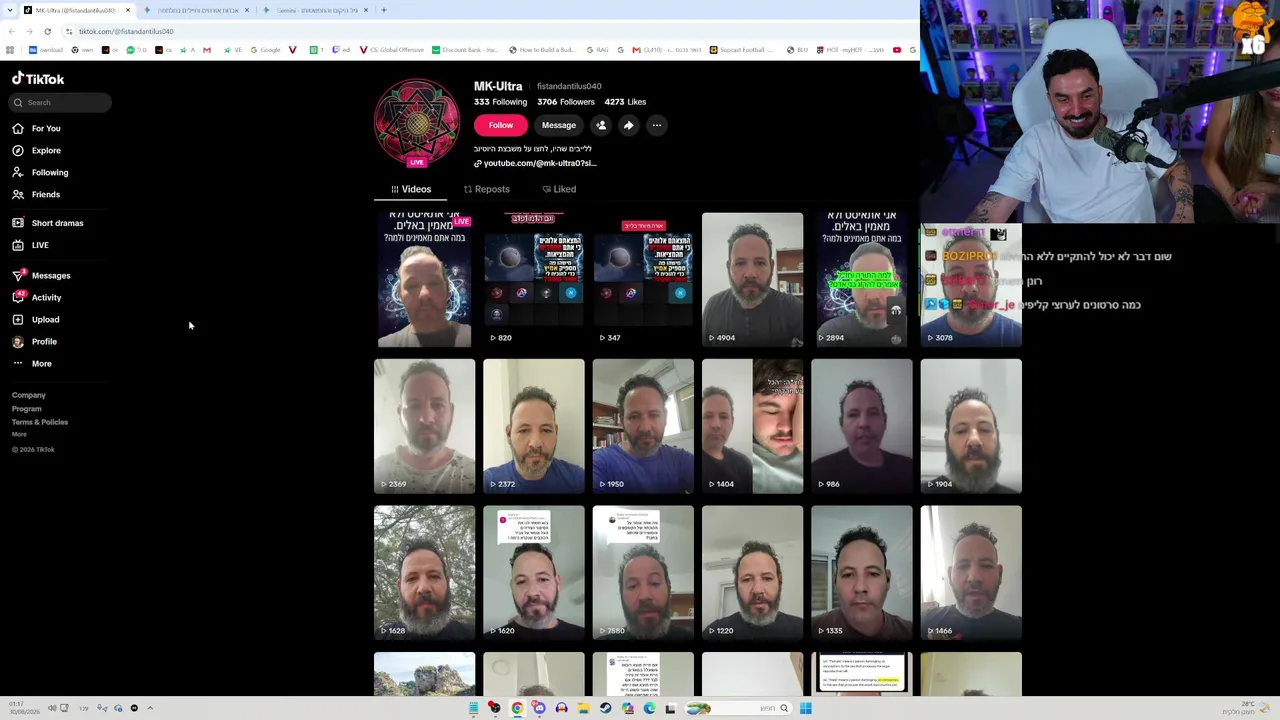Viewport: 1280px width, 720px height.
Task: Open the Company footer link
Action: [x=29, y=395]
